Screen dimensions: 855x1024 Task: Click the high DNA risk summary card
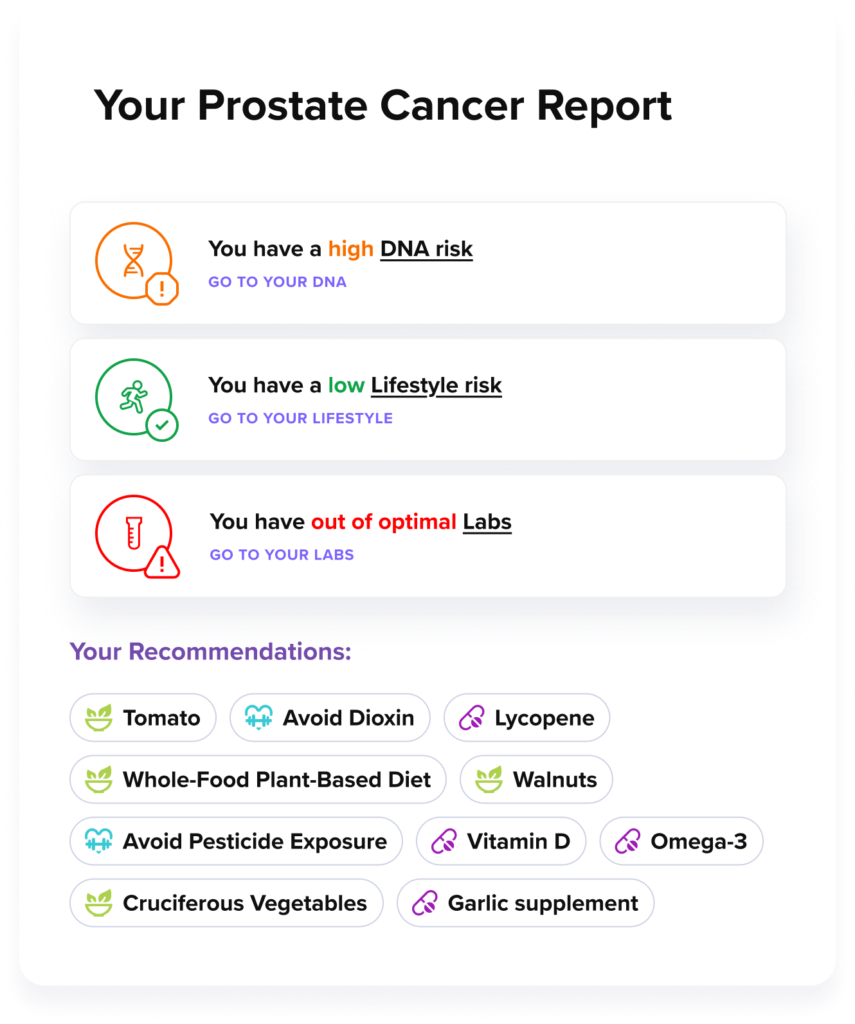point(427,262)
